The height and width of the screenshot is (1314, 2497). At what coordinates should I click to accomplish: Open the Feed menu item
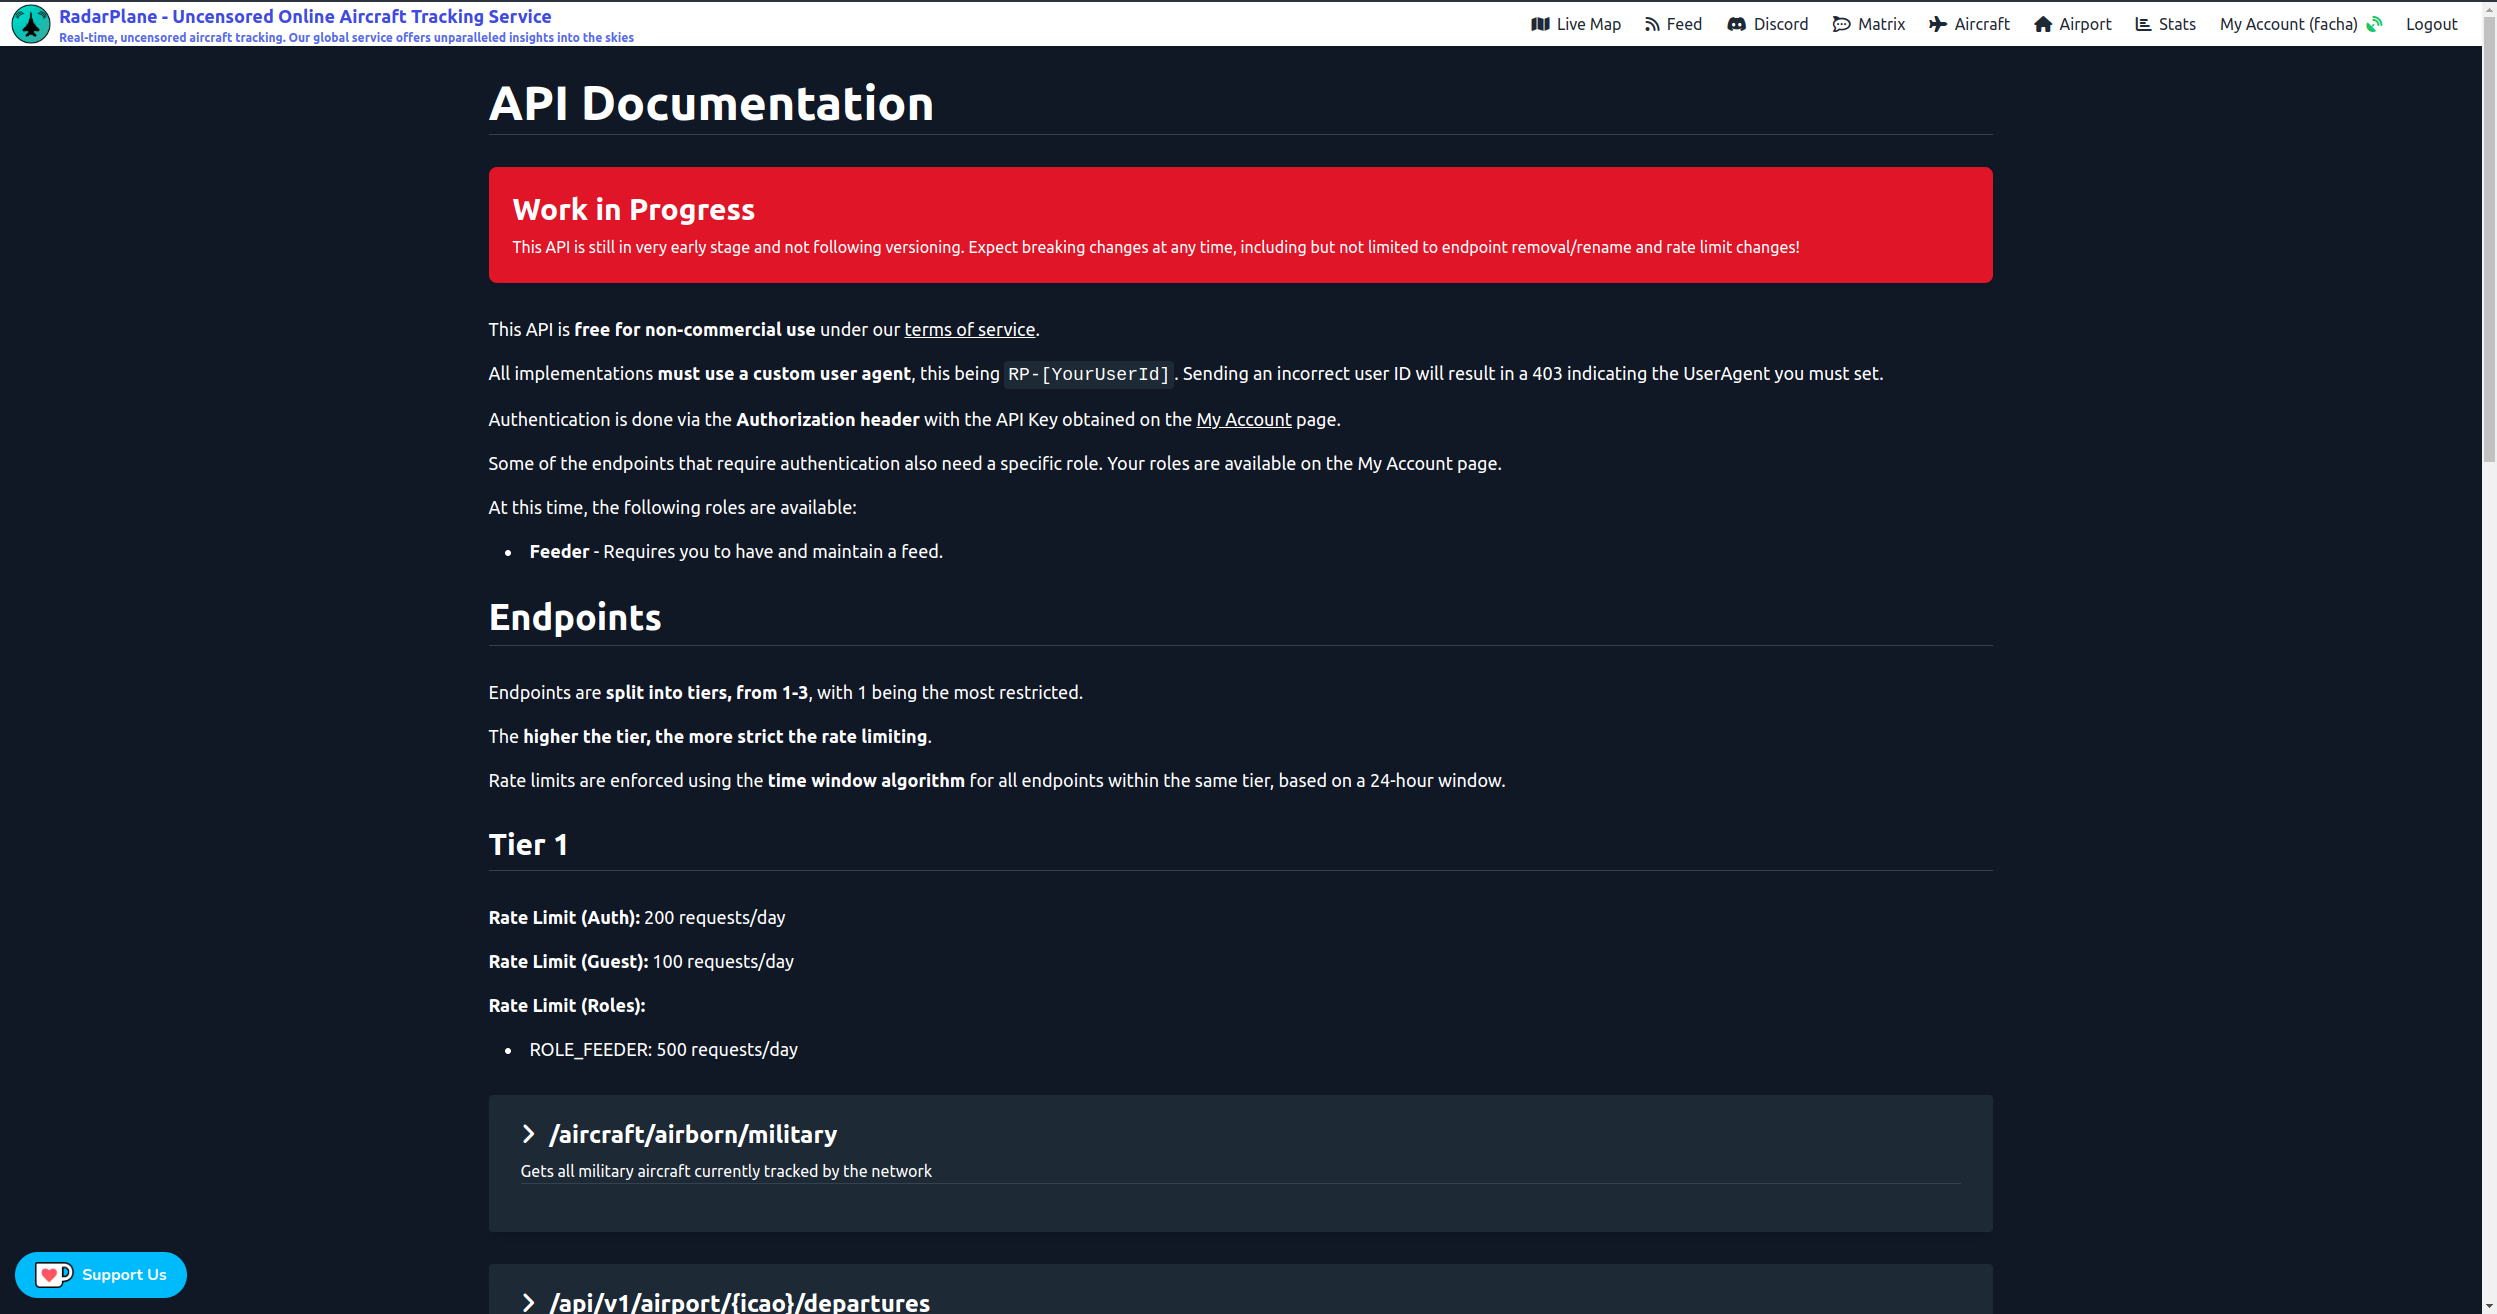pyautogui.click(x=1673, y=24)
